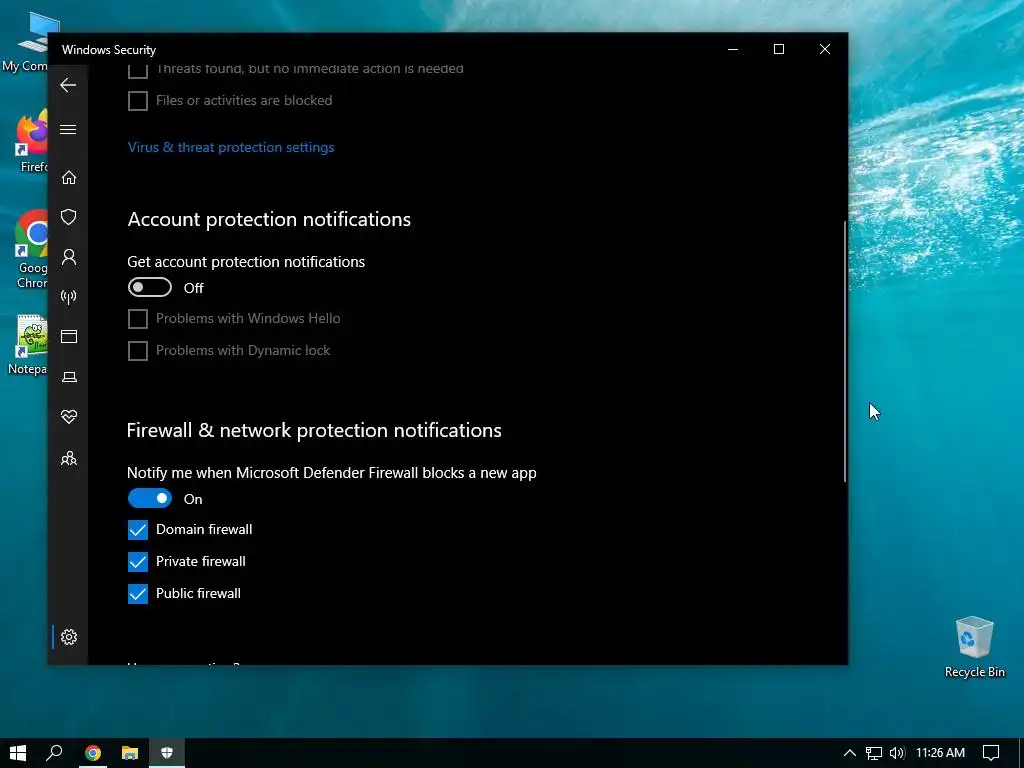This screenshot has height=768, width=1024.
Task: Open File Explorer from taskbar
Action: [x=130, y=753]
